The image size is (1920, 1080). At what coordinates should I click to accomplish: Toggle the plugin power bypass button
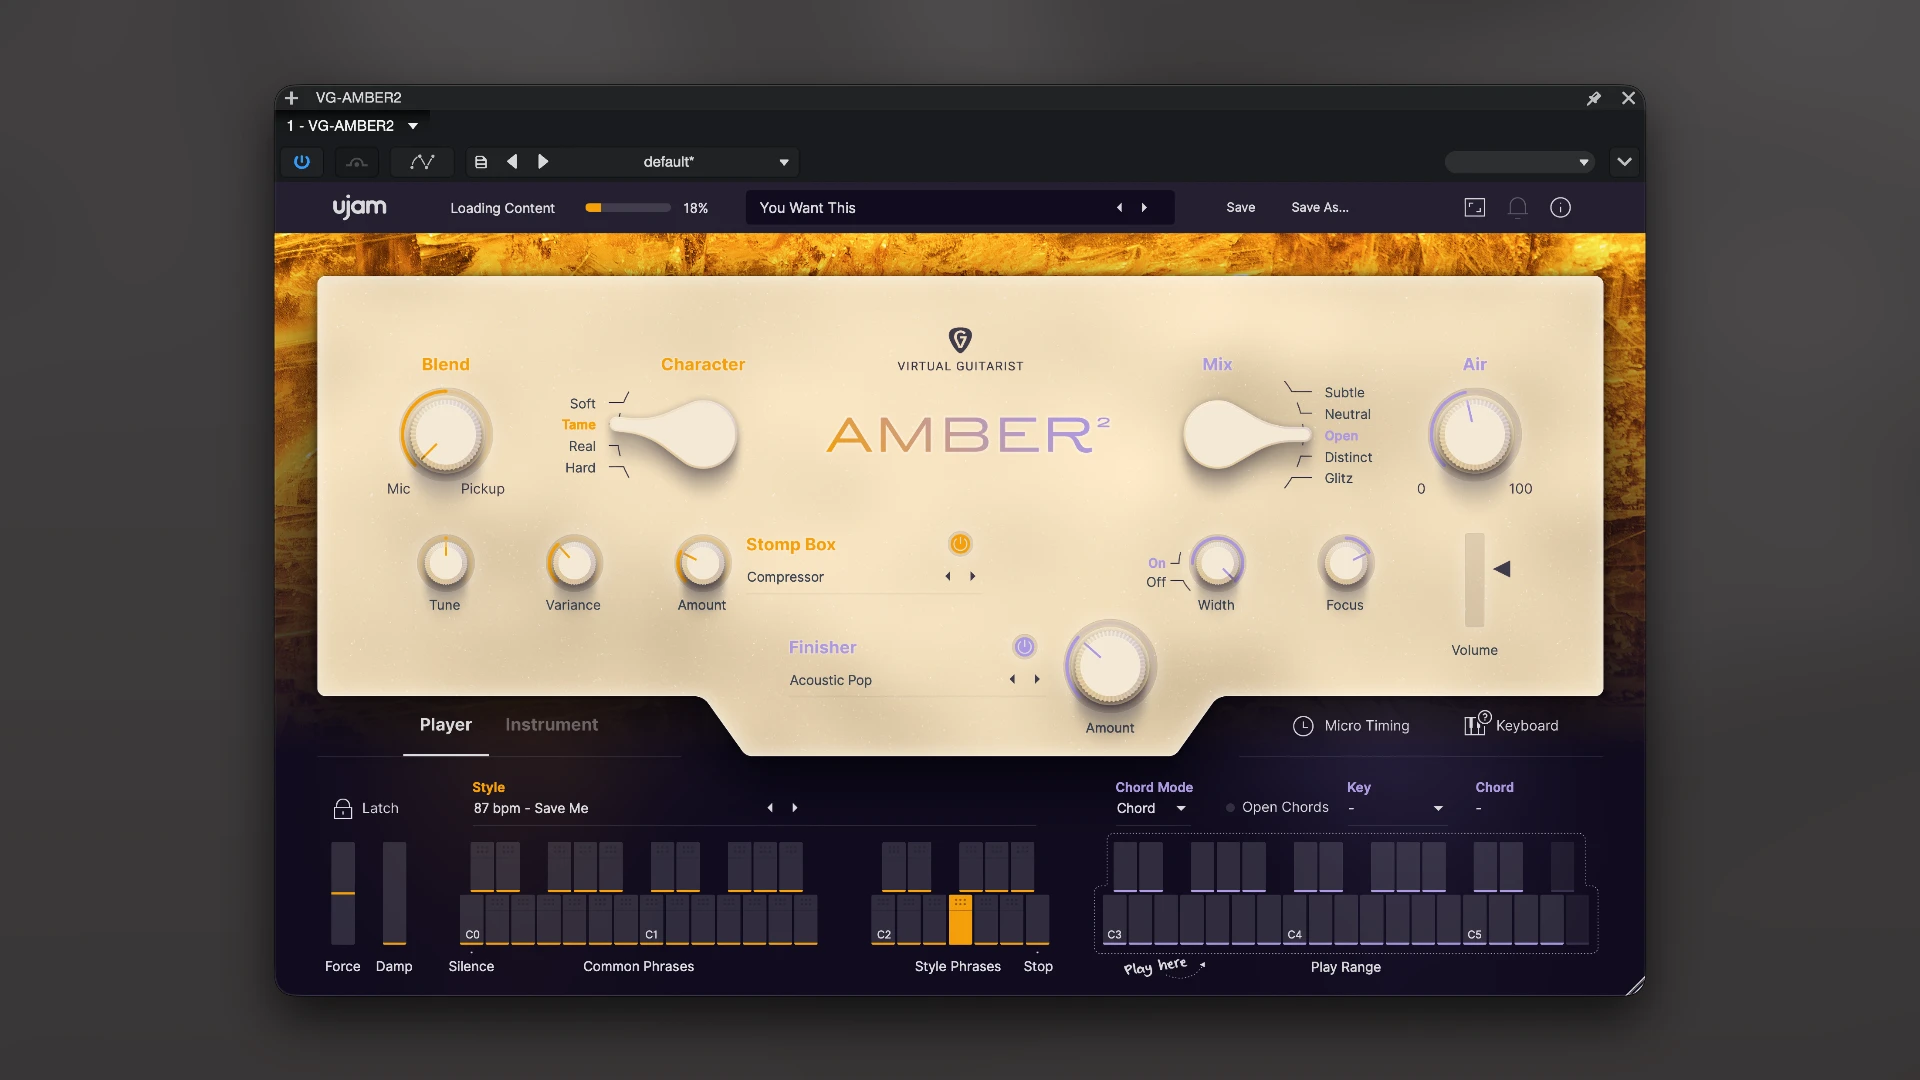click(x=302, y=162)
